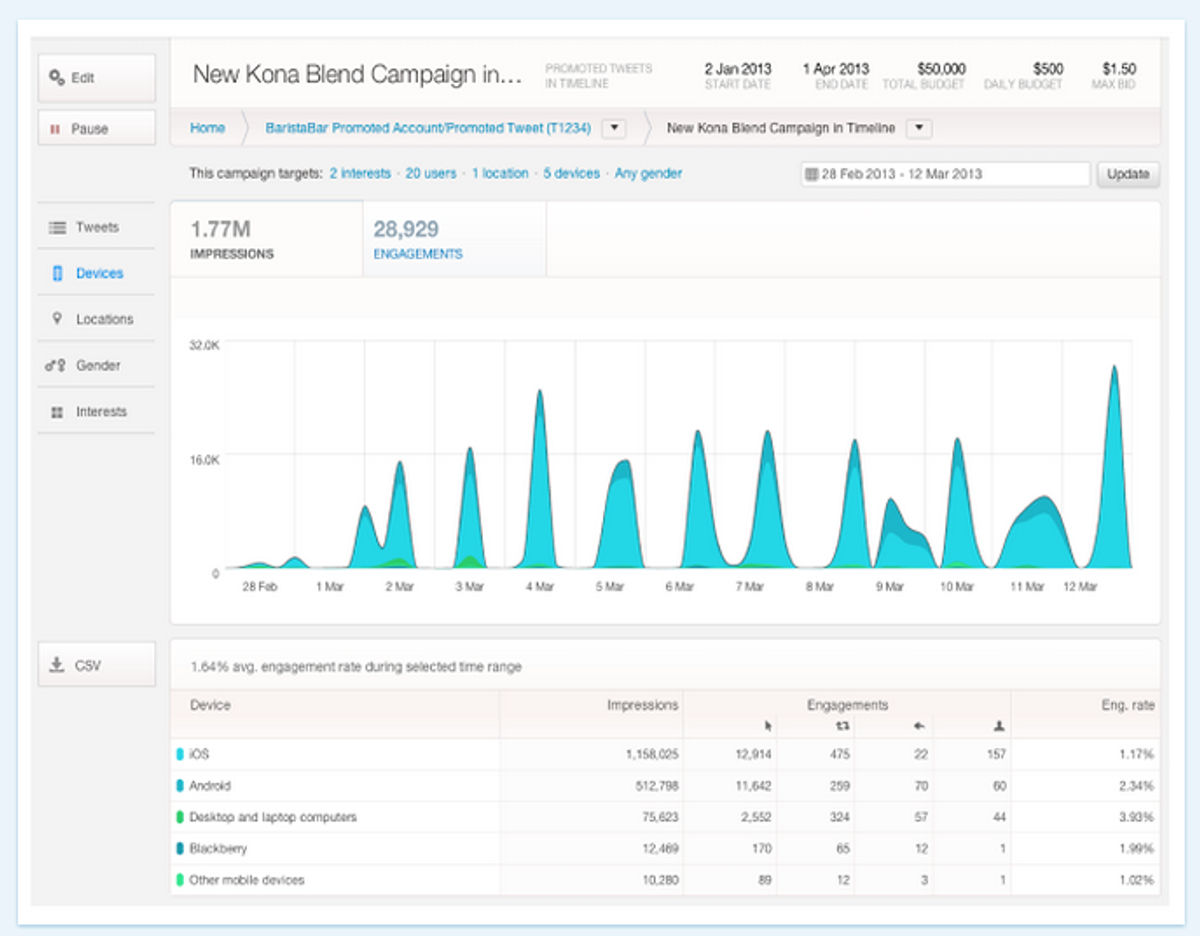Click the retweet column icon in Engagements

coord(842,725)
